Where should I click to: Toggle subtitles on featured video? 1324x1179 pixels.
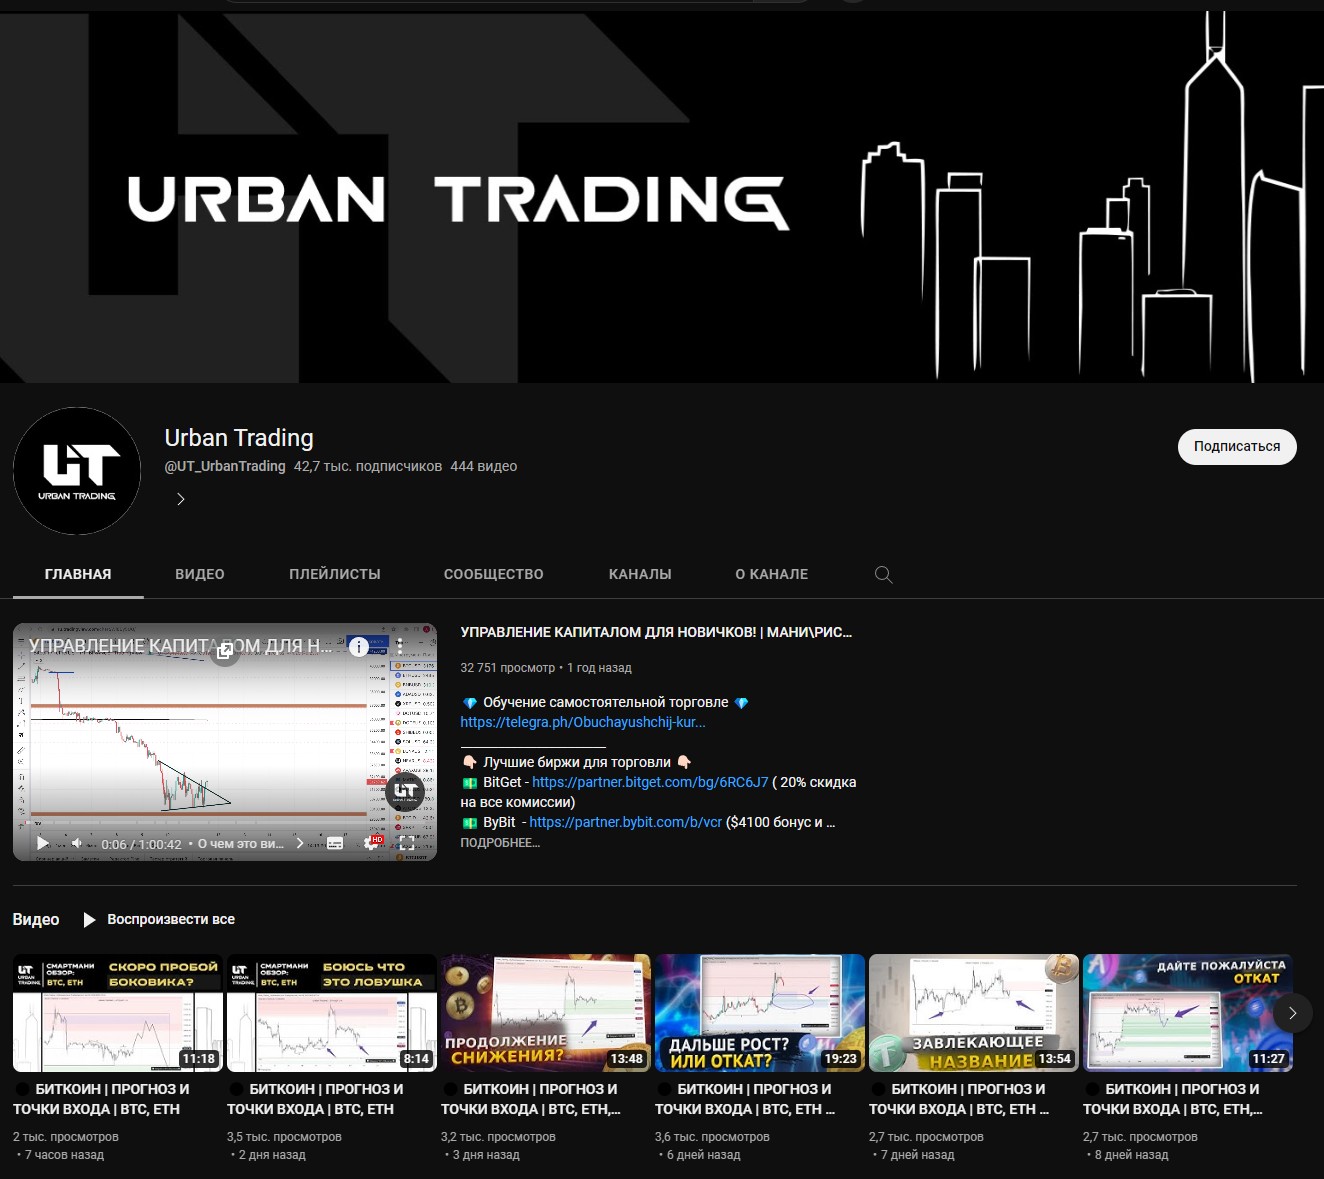pos(335,843)
